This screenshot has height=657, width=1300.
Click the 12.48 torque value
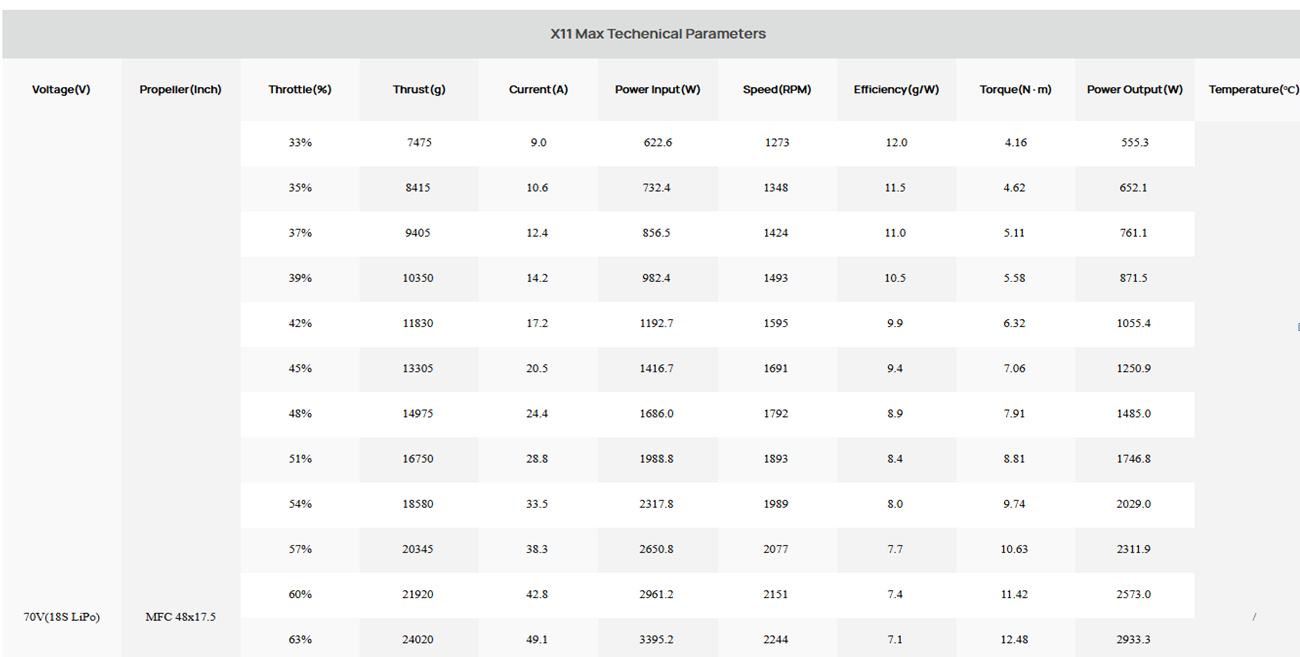point(1015,640)
